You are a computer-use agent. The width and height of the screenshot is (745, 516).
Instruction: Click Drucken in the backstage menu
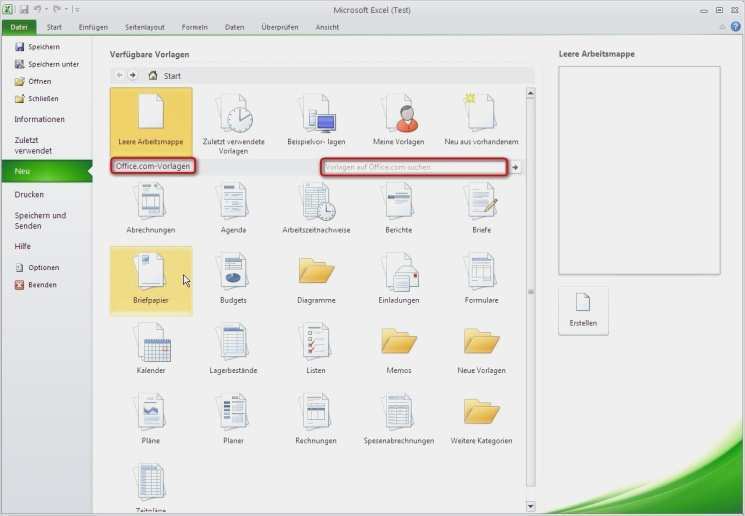29,194
